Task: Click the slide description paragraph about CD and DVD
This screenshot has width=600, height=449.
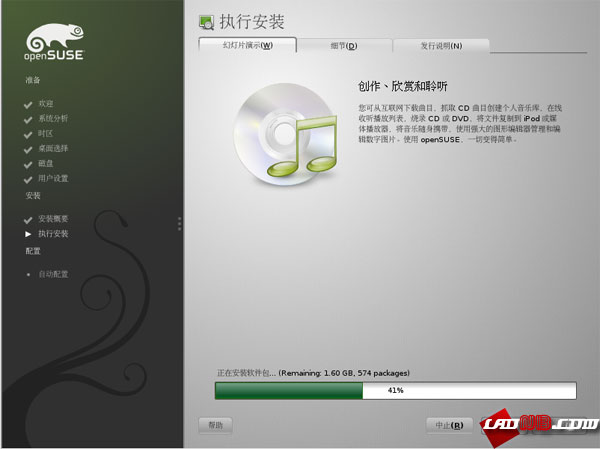Action: coord(460,124)
